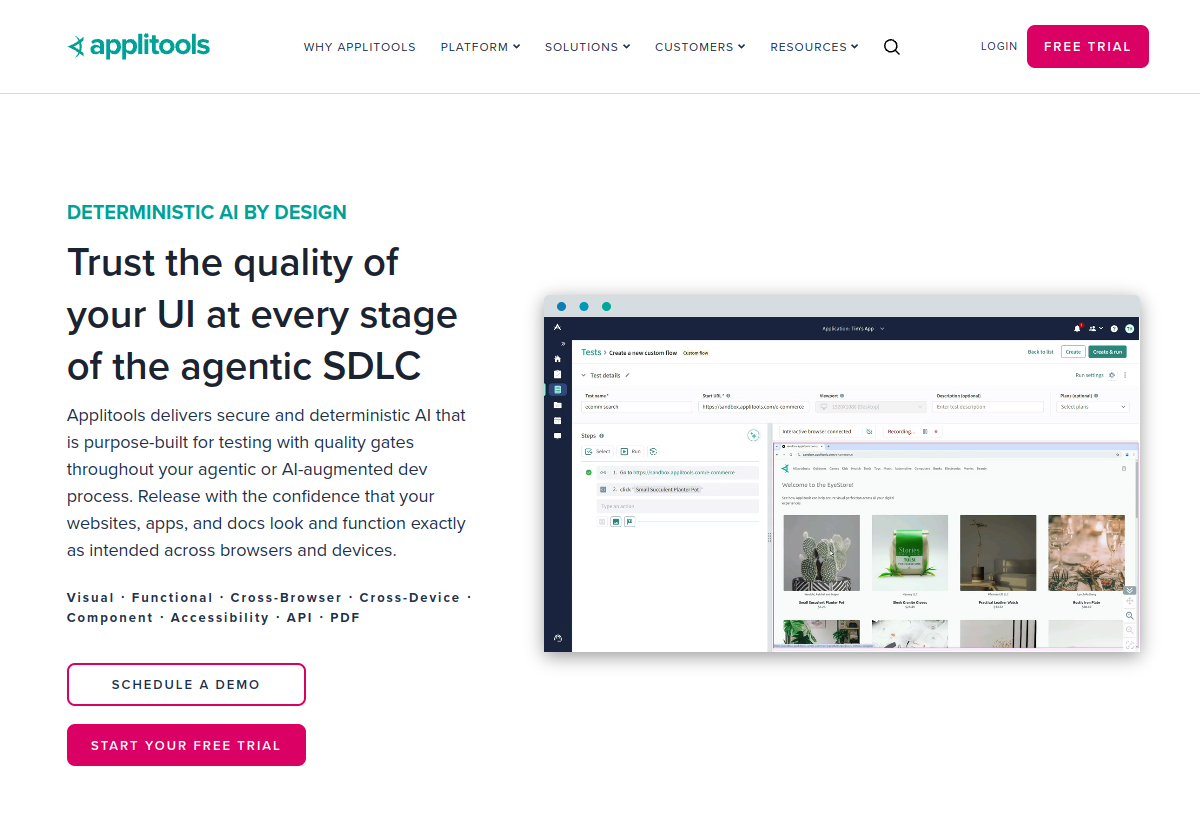Click the image checkpoint icon below steps
The height and width of the screenshot is (820, 1200).
[x=616, y=522]
